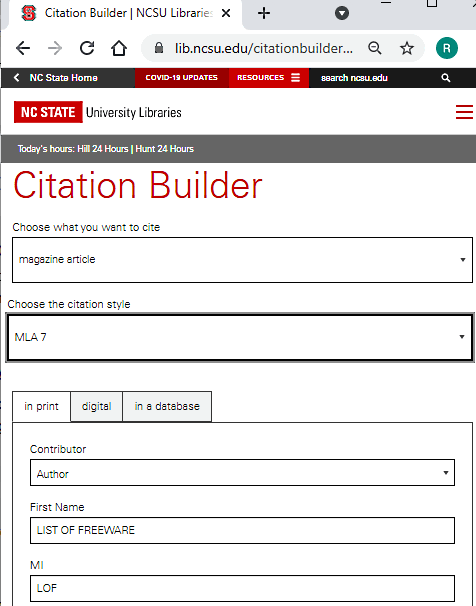Image resolution: width=476 pixels, height=606 pixels.
Task: Open a new tab with plus button
Action: pyautogui.click(x=264, y=14)
